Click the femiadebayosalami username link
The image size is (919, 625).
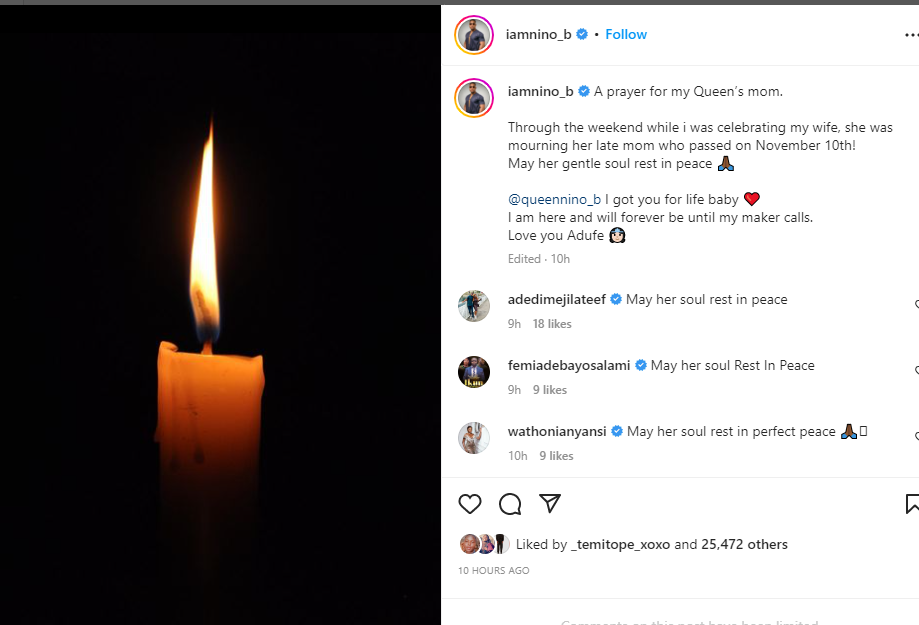point(568,365)
